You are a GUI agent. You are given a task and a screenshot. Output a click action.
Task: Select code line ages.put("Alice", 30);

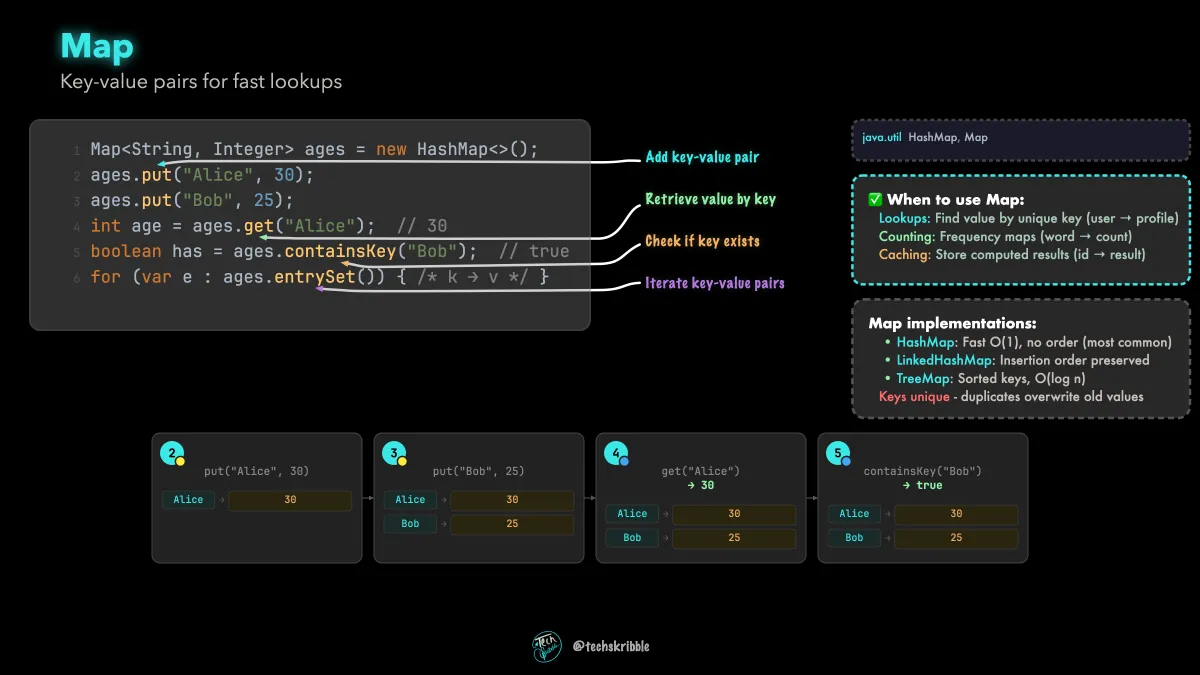202,175
